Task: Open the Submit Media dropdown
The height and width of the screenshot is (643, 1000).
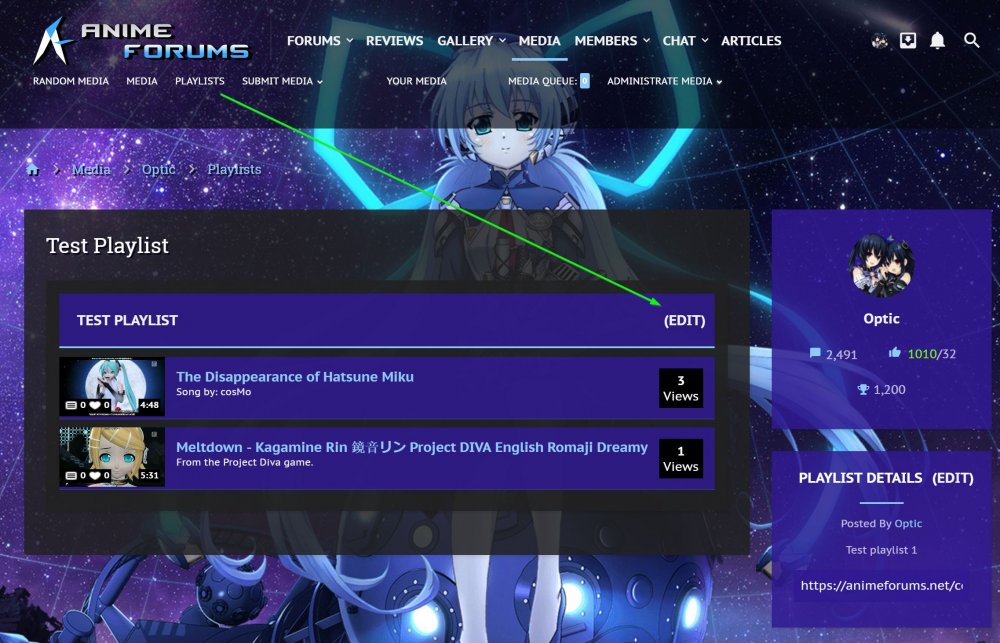Action: pyautogui.click(x=282, y=81)
